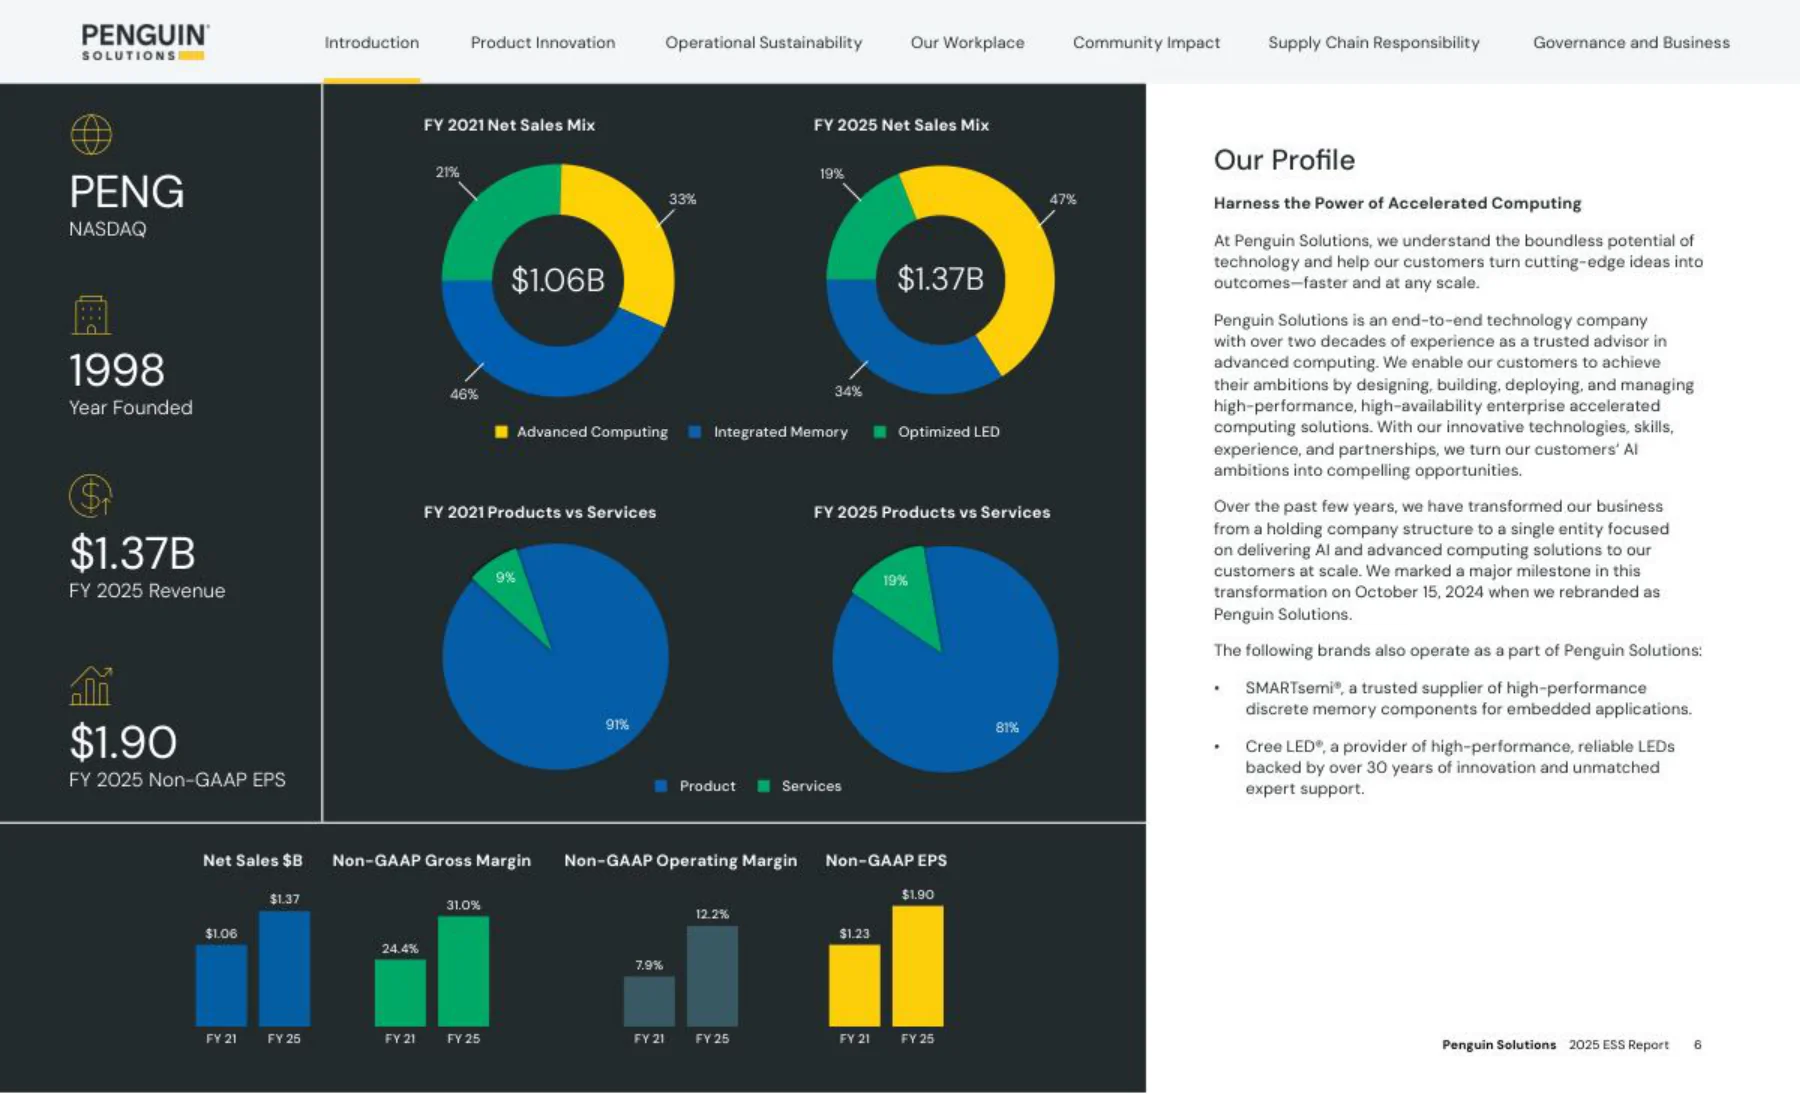This screenshot has height=1094, width=1800.
Task: Click the NASDAQ label
Action: point(108,229)
